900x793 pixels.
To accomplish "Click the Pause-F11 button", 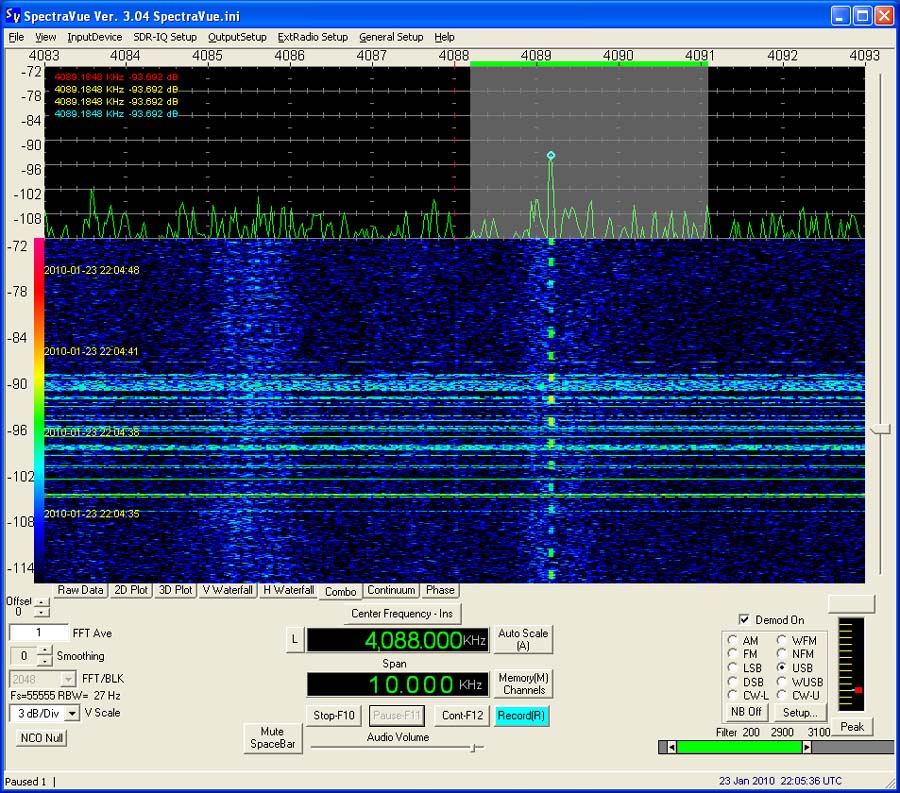I will (x=397, y=716).
